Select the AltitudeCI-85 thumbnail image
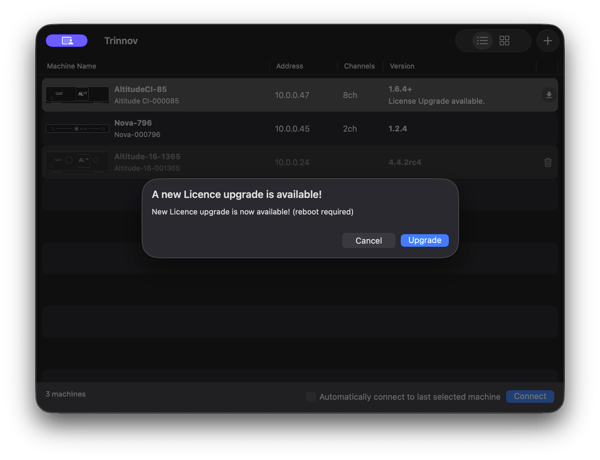The height and width of the screenshot is (460, 600). pyautogui.click(x=77, y=95)
